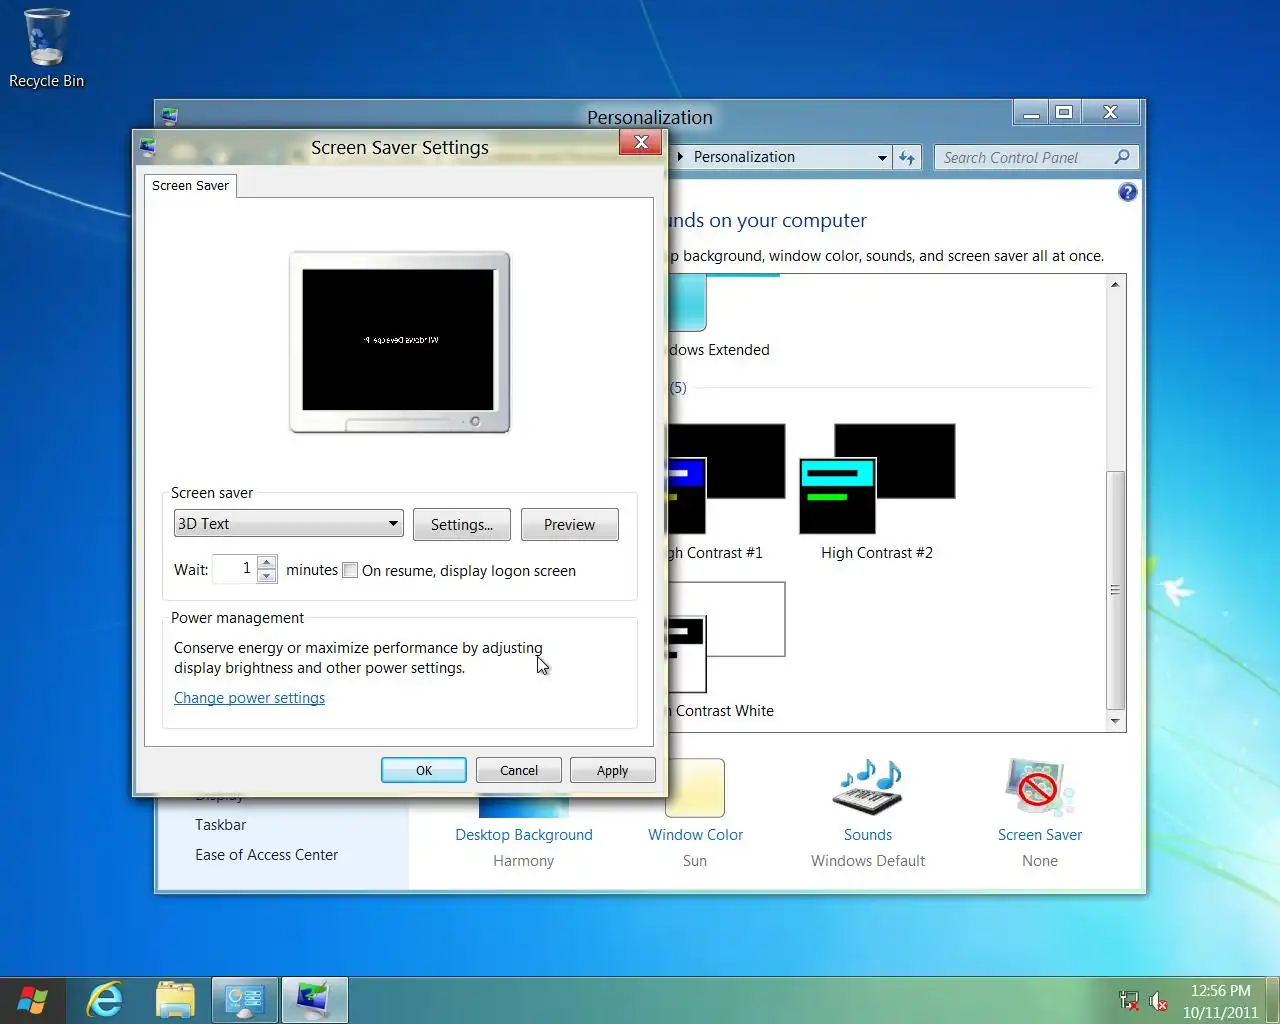The image size is (1280, 1024).
Task: Click Cancel in Screen Saver Settings
Action: click(x=519, y=770)
